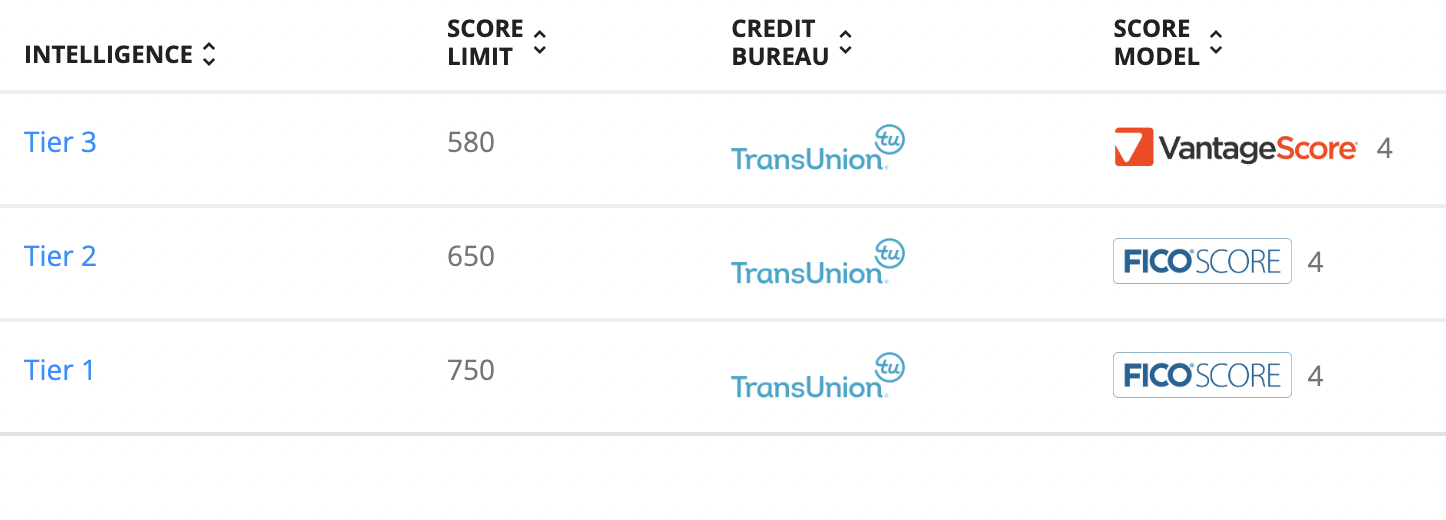Sort by Score Limit using its sort arrows
The width and height of the screenshot is (1446, 520).
tap(540, 42)
